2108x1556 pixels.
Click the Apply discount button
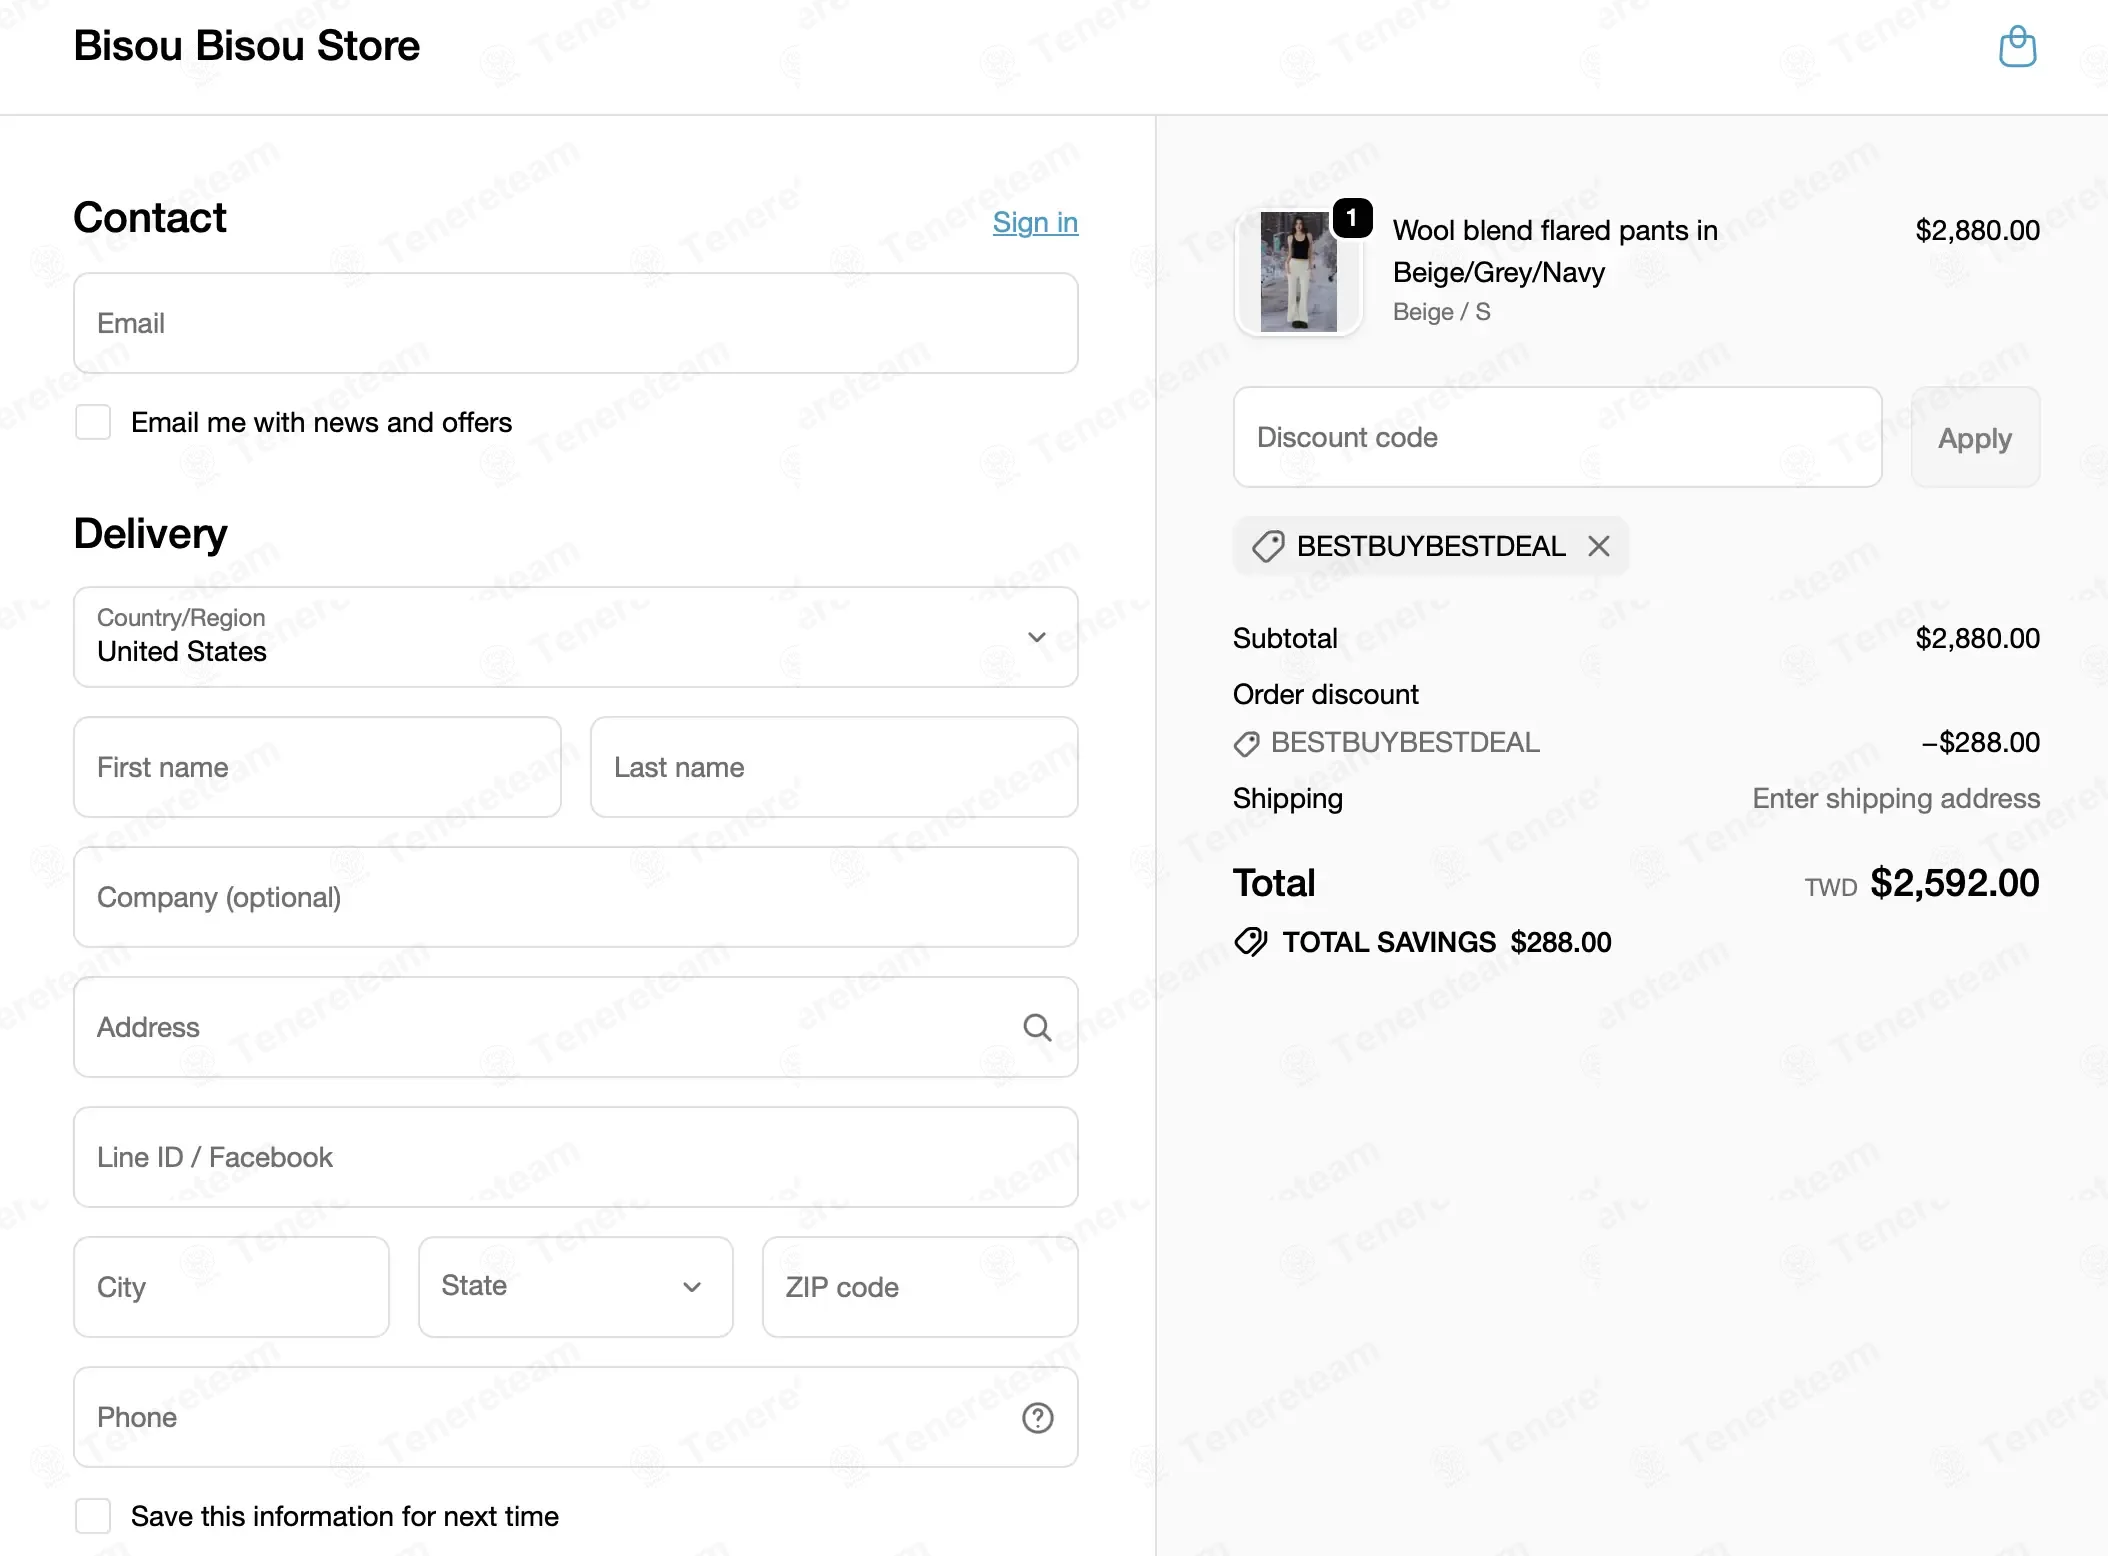1975,437
